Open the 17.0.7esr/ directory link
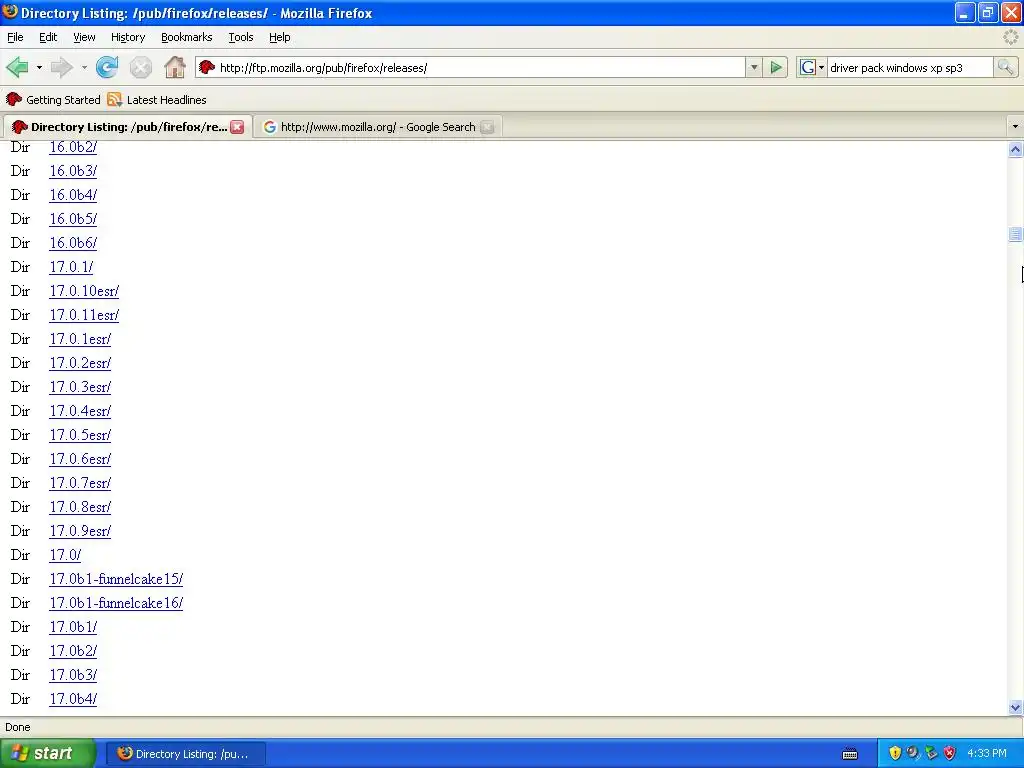 [x=80, y=483]
